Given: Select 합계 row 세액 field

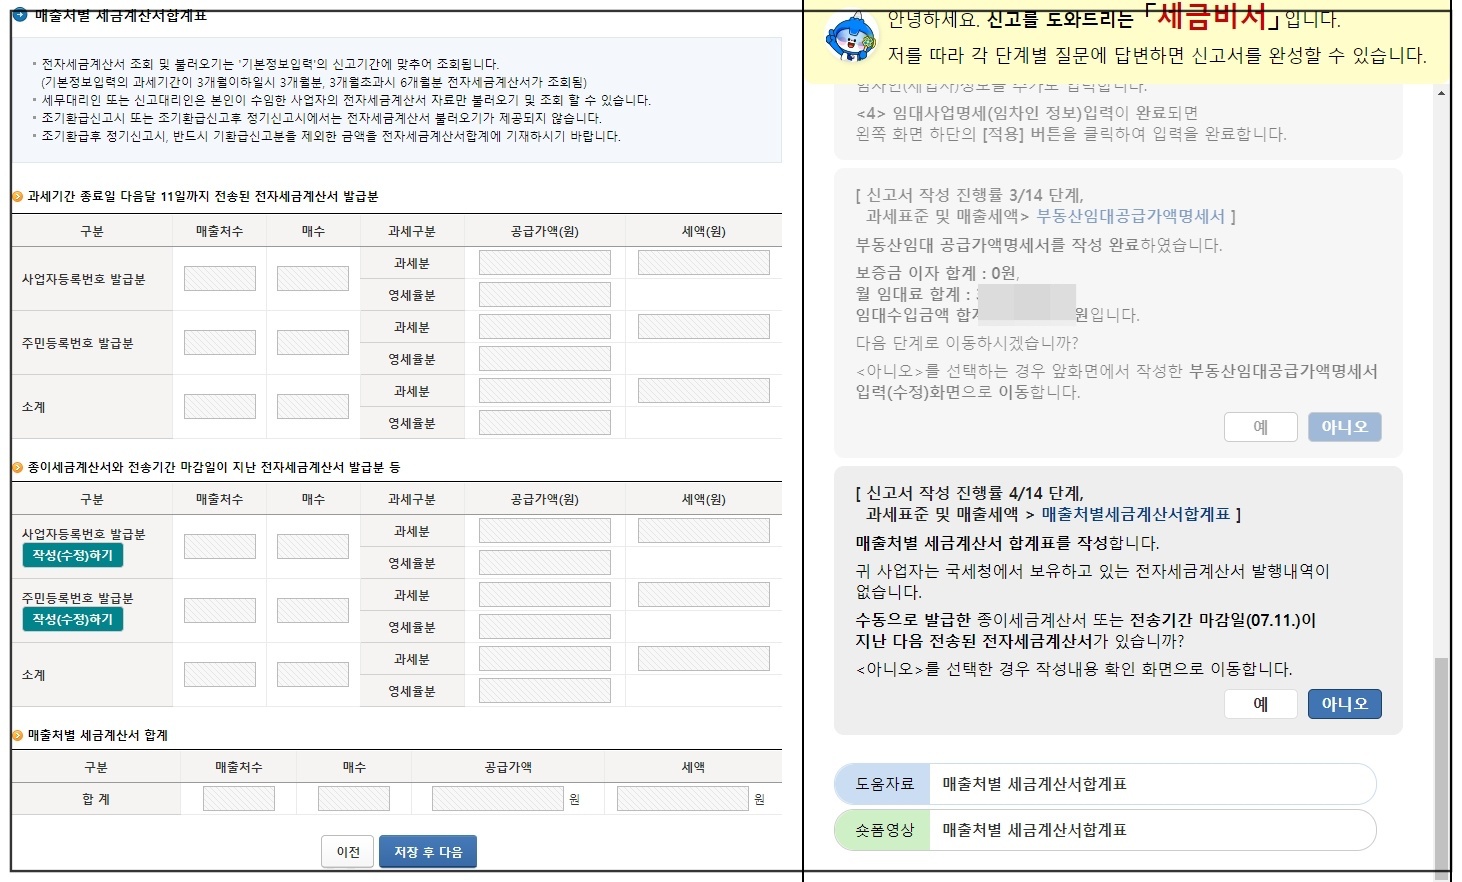Looking at the screenshot, I should coord(683,798).
